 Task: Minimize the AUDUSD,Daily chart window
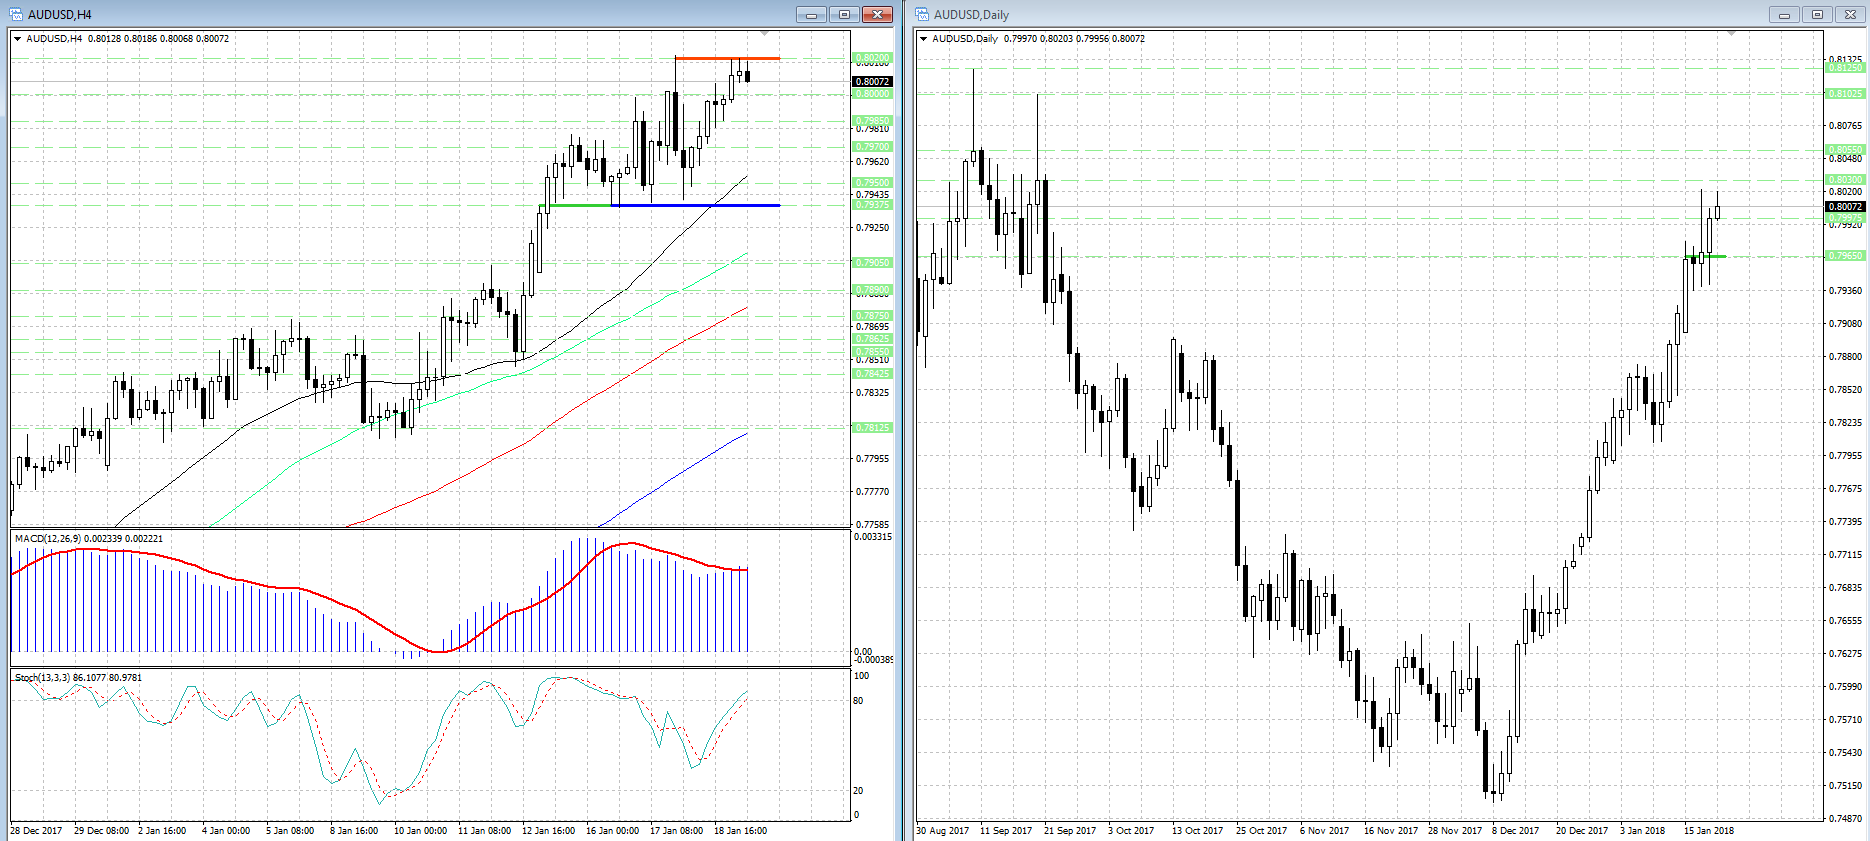click(1783, 14)
